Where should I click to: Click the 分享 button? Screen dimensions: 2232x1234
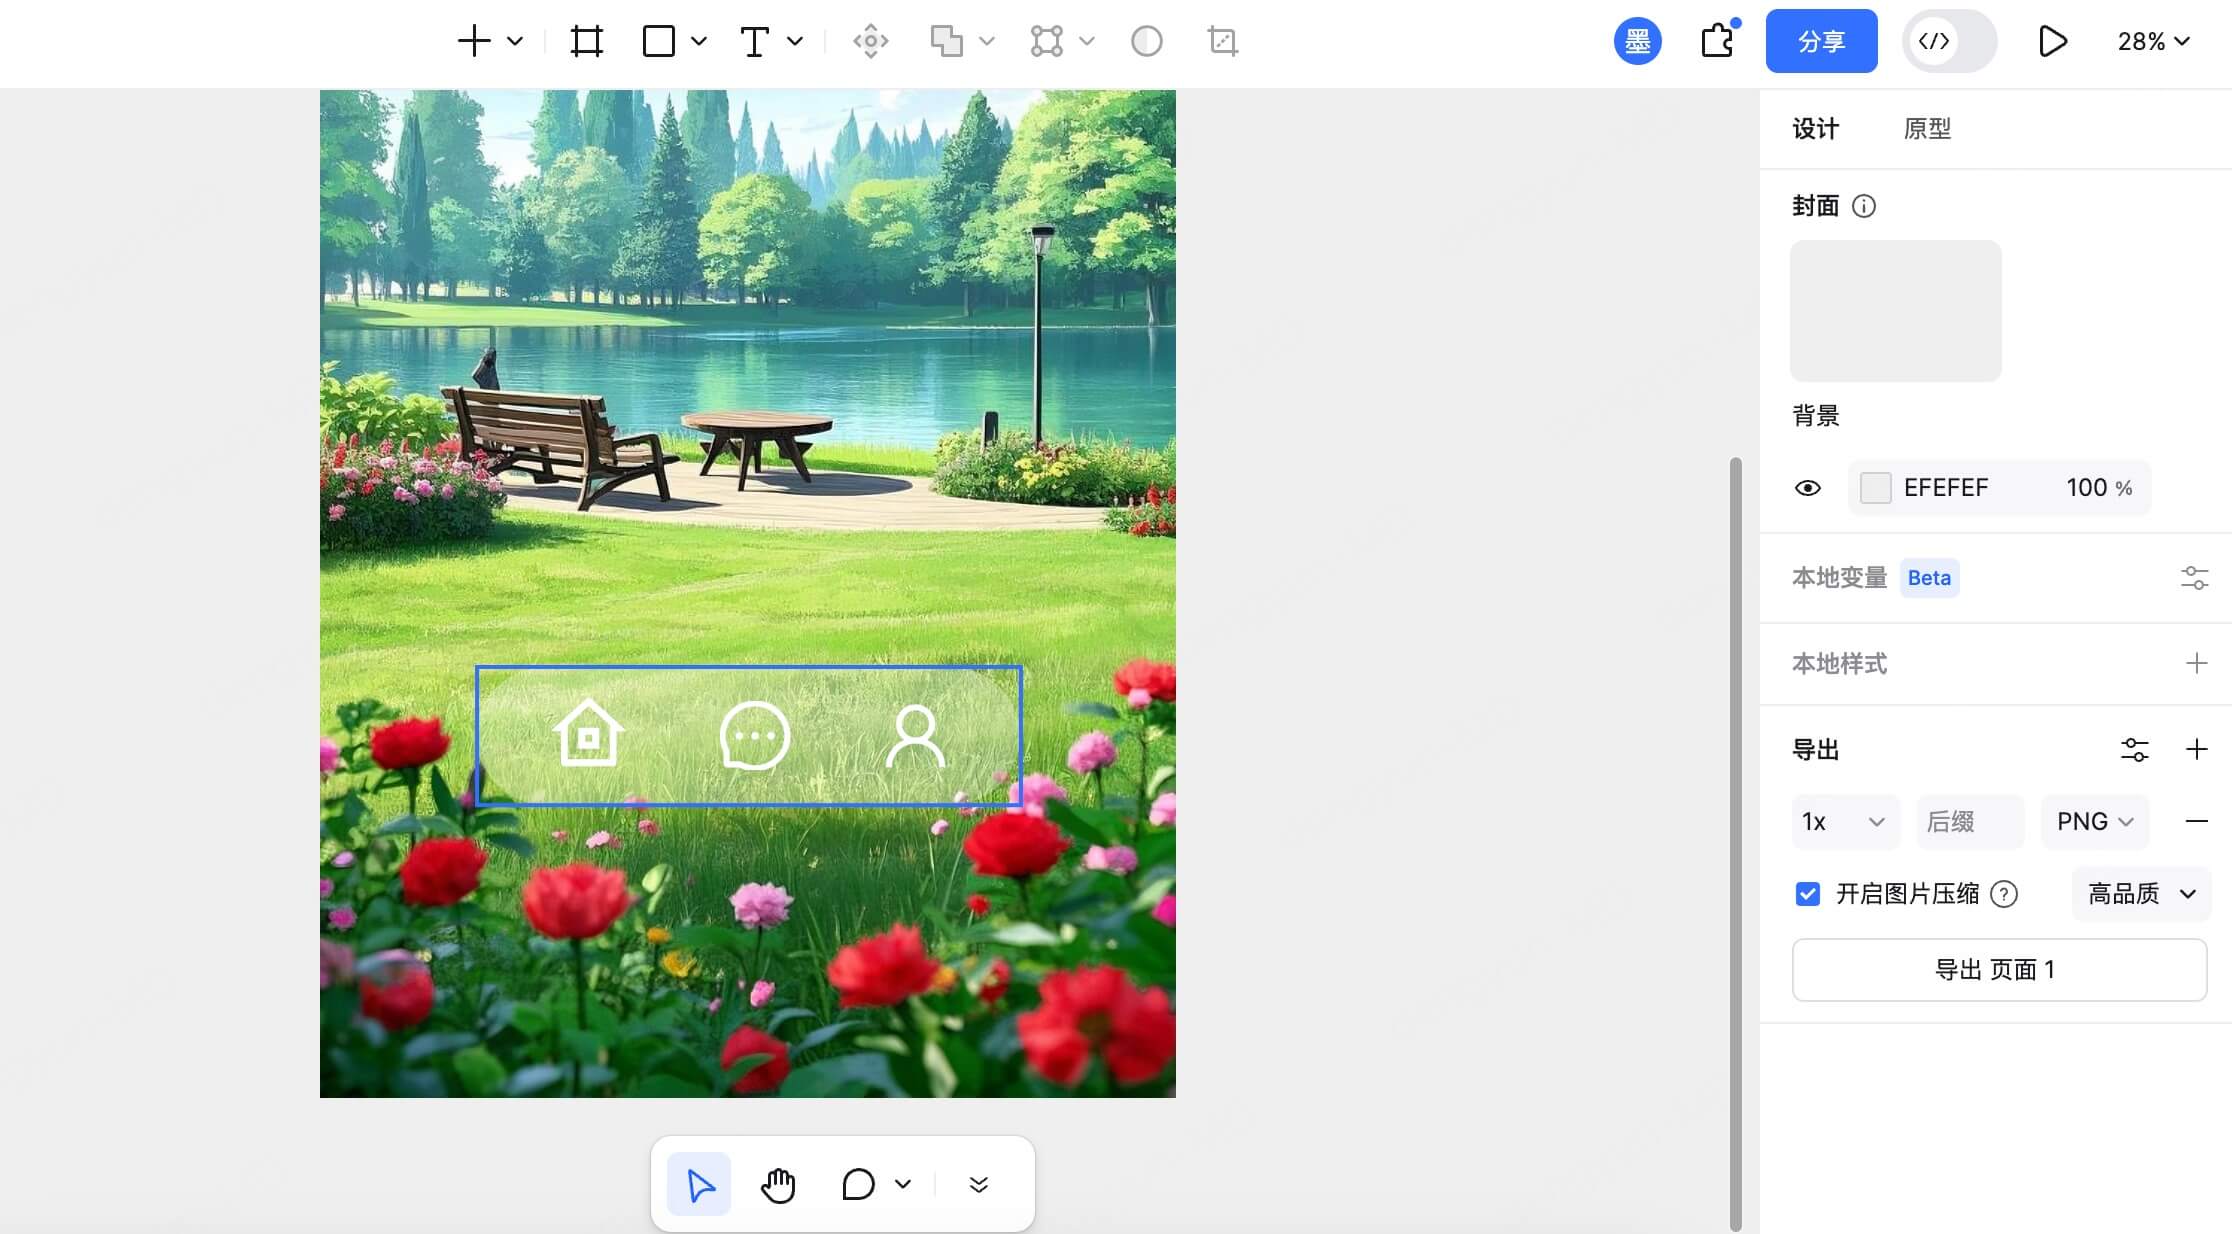coord(1821,41)
